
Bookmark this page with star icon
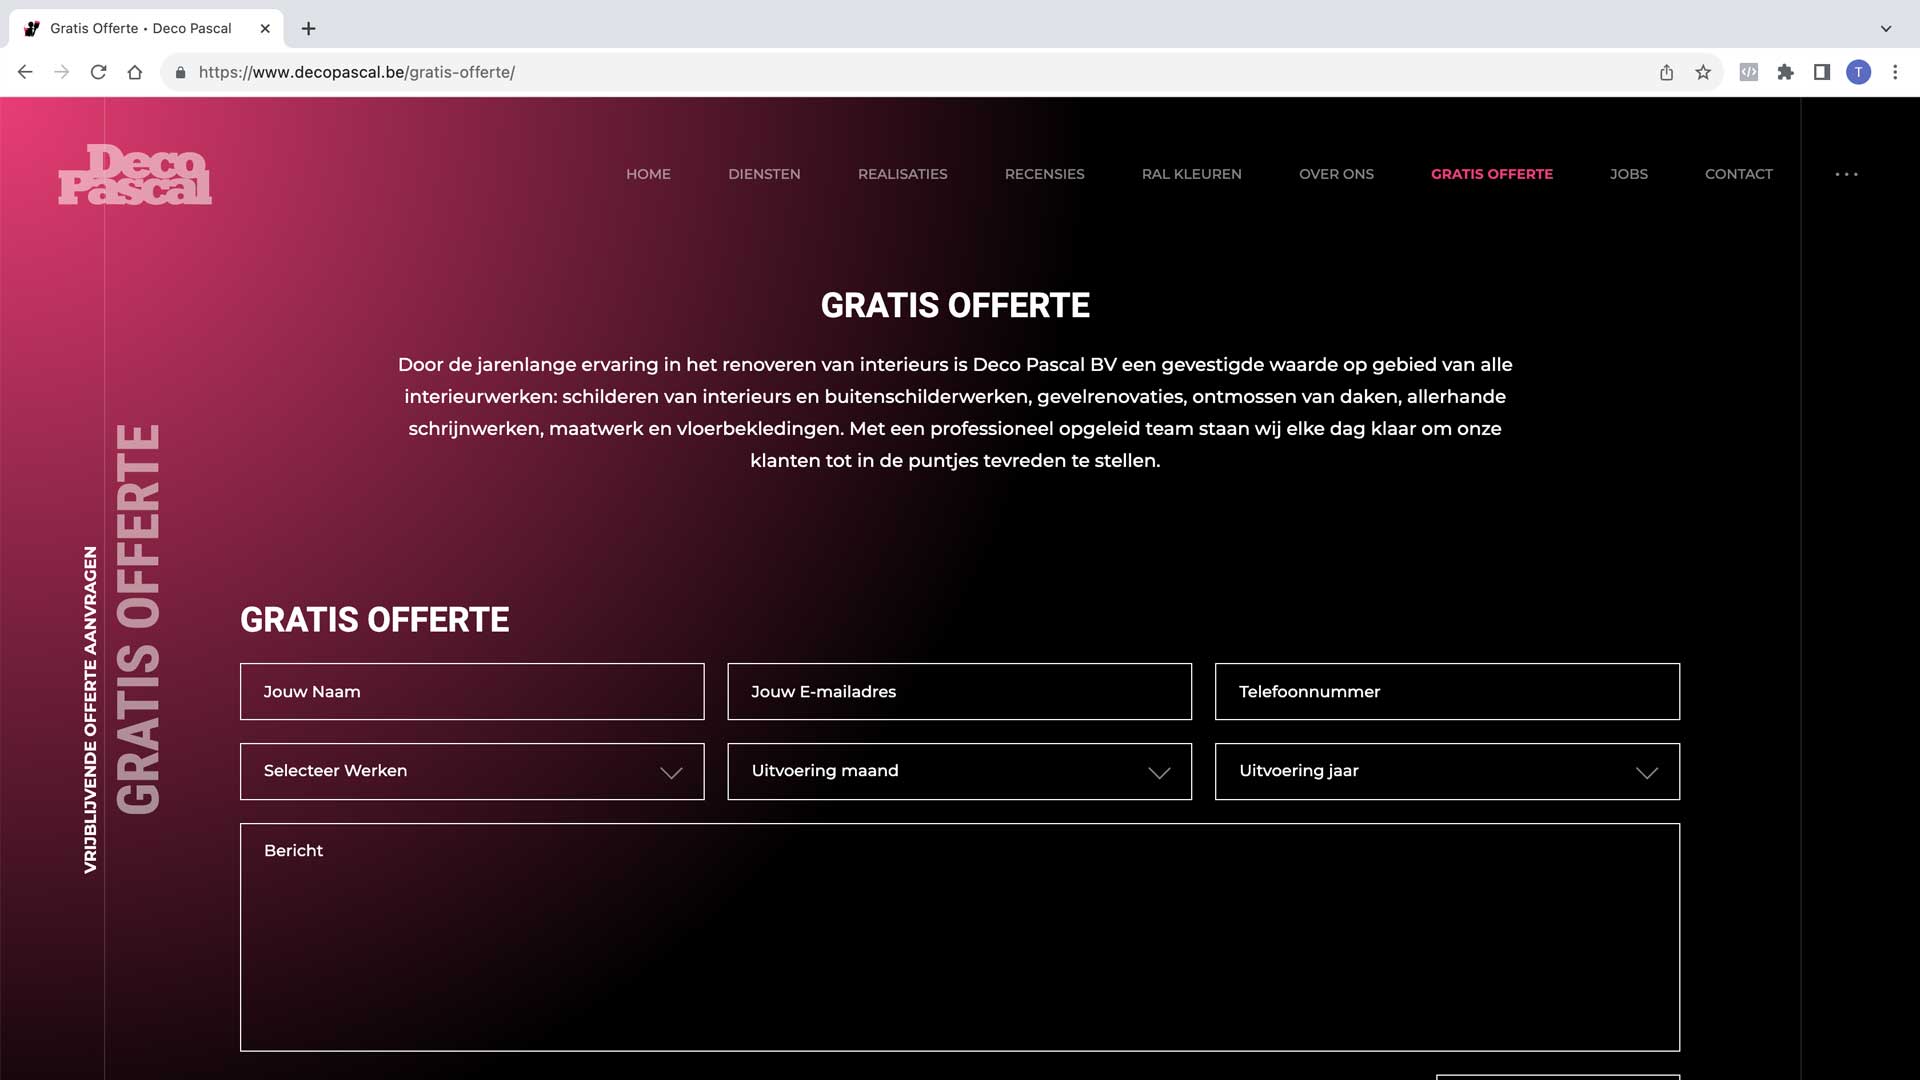pos(1703,72)
